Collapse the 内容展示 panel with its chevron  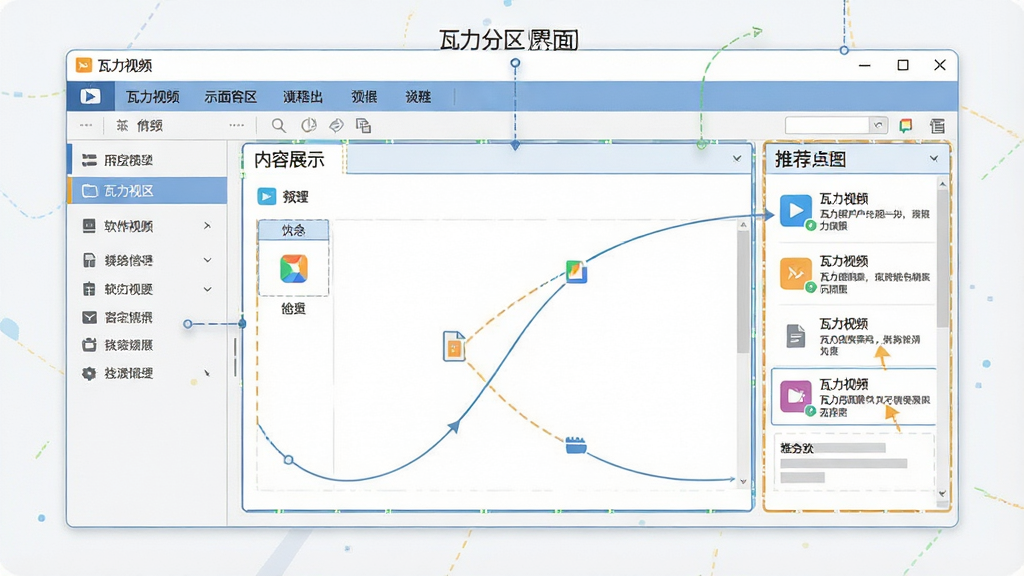[x=737, y=159]
